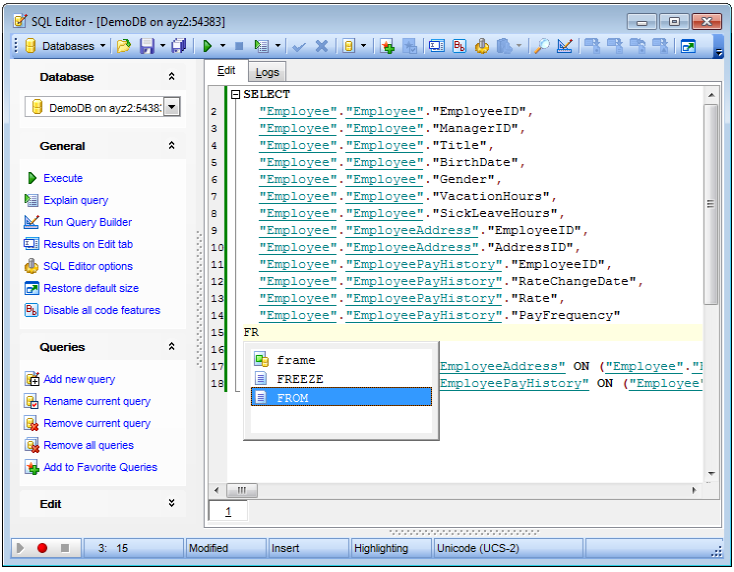Click the magnifier find toolbar icon
Image resolution: width=734 pixels, height=572 pixels.
542,46
